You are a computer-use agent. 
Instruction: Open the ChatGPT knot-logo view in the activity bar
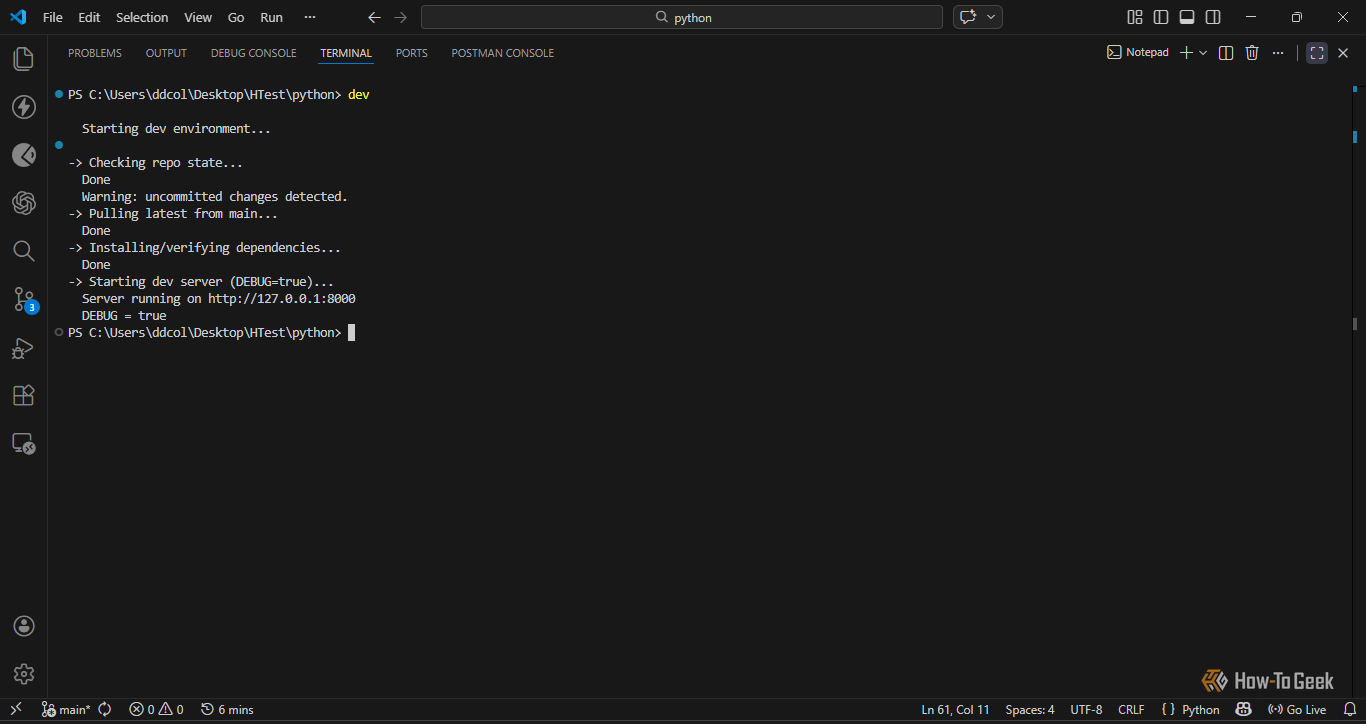(x=24, y=203)
